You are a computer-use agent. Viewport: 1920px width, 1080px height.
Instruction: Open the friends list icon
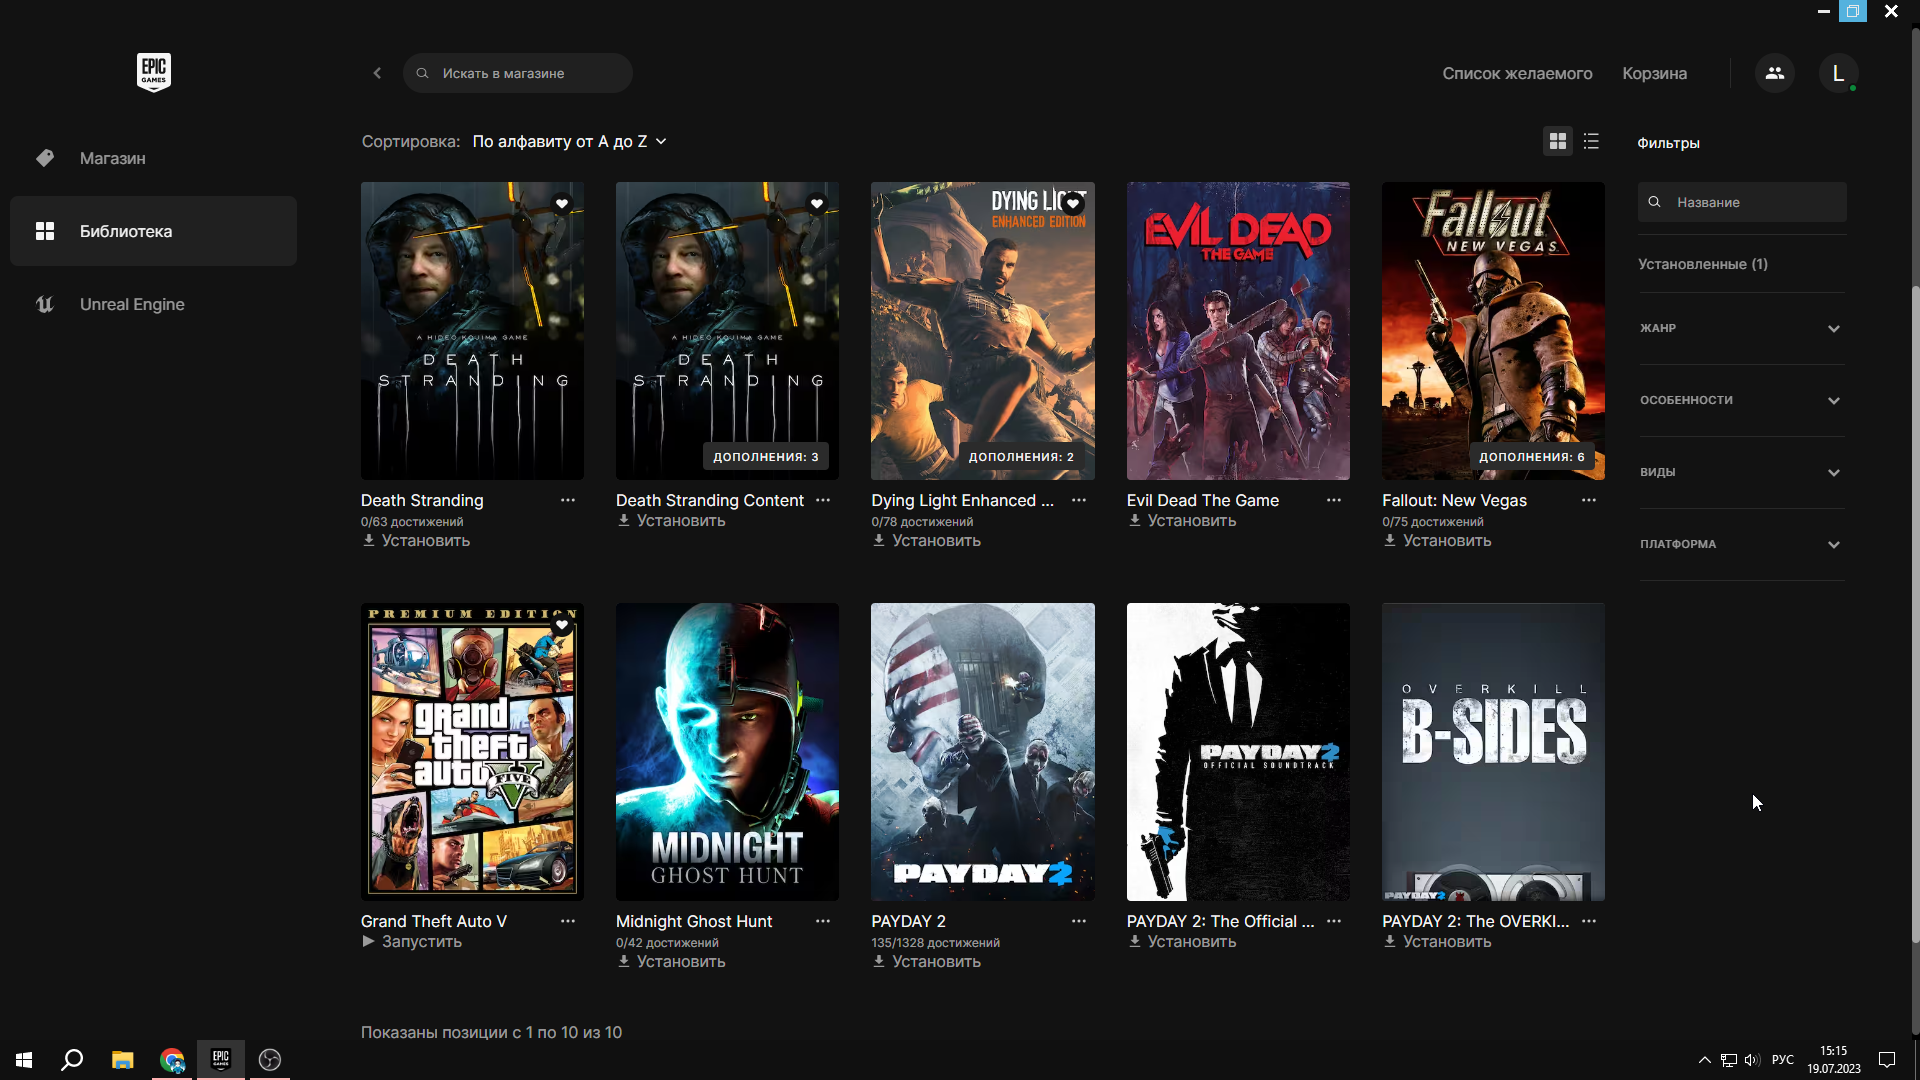tap(1774, 73)
